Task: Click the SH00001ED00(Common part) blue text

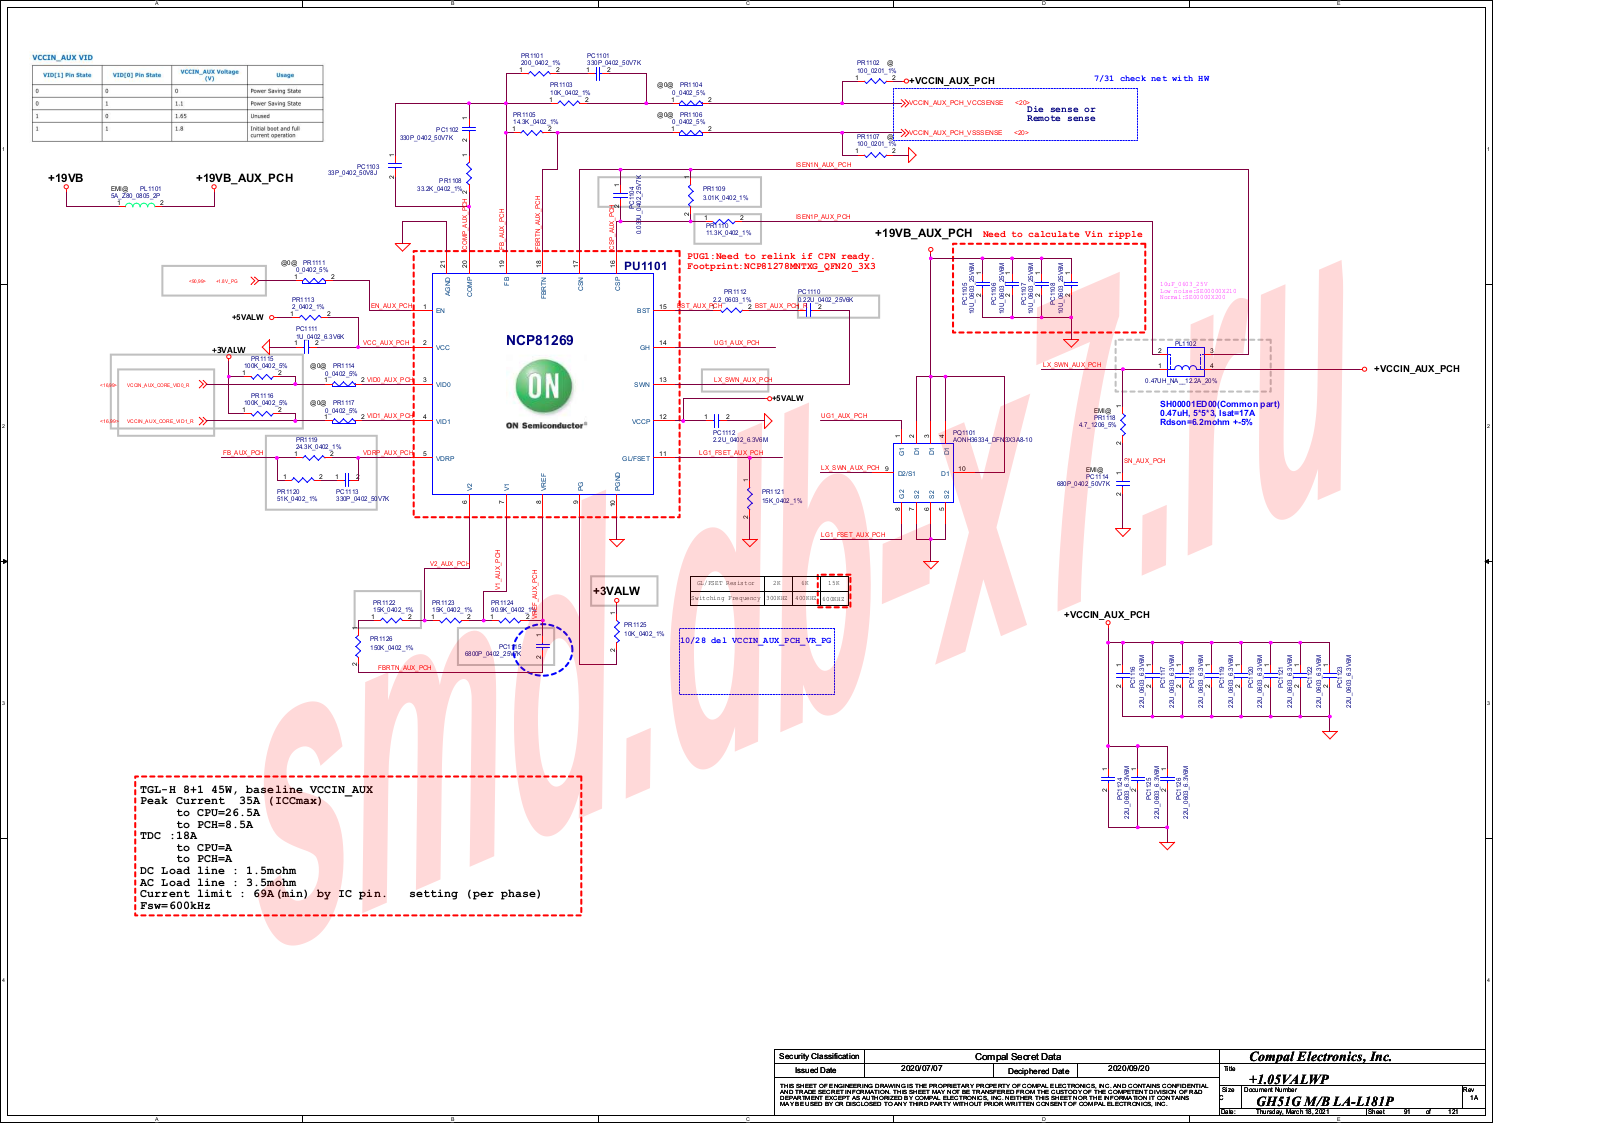Action: pos(1219,405)
